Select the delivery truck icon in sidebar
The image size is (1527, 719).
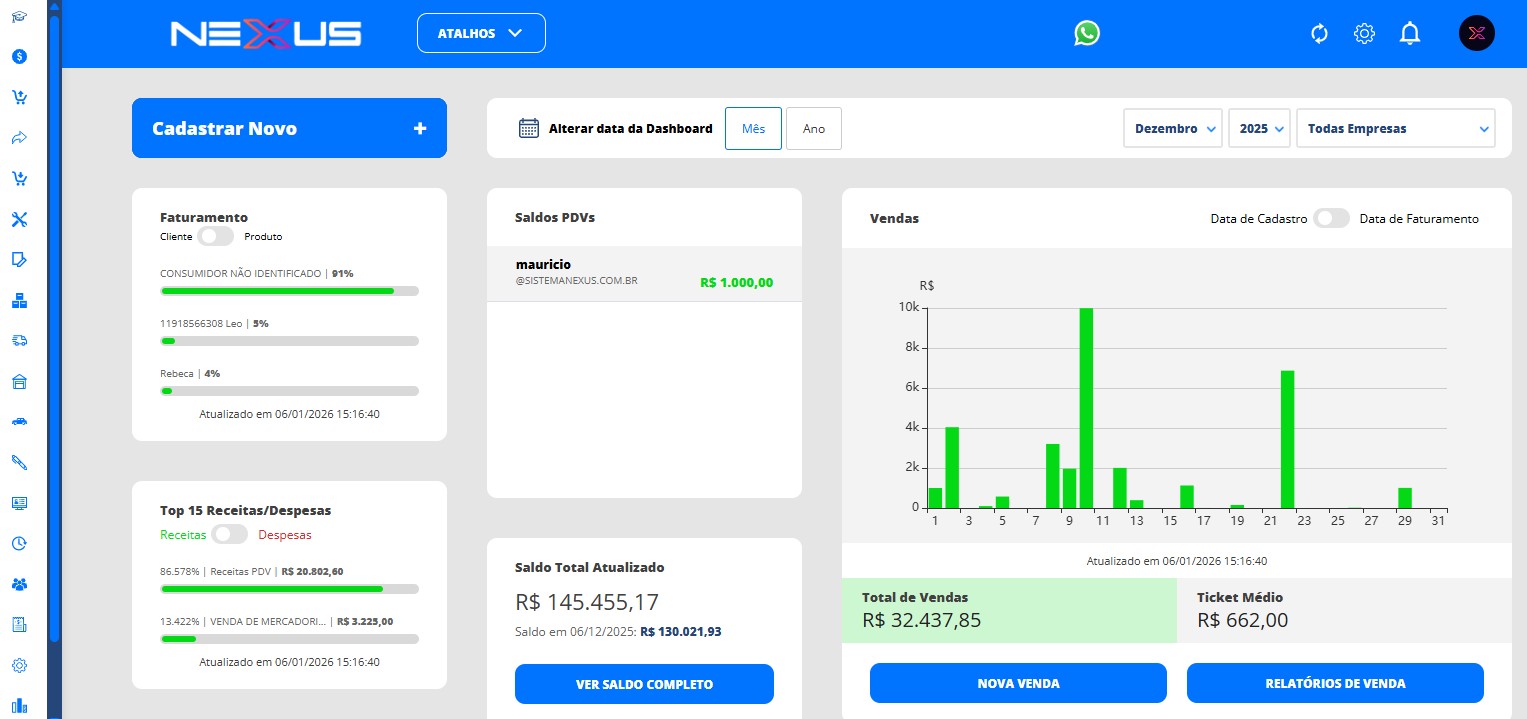(x=19, y=340)
